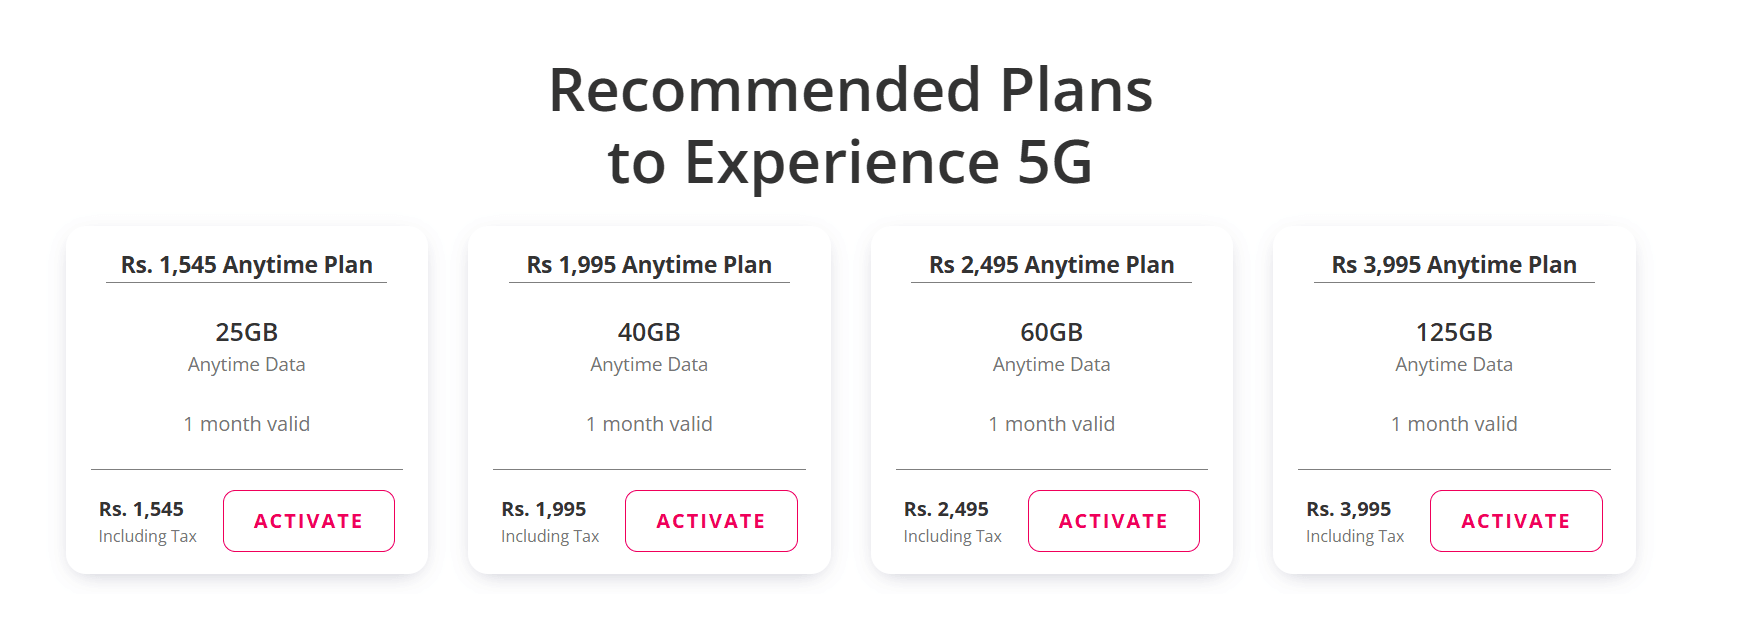Click Anytime Data under 25GB
This screenshot has width=1737, height=628.
(x=247, y=365)
